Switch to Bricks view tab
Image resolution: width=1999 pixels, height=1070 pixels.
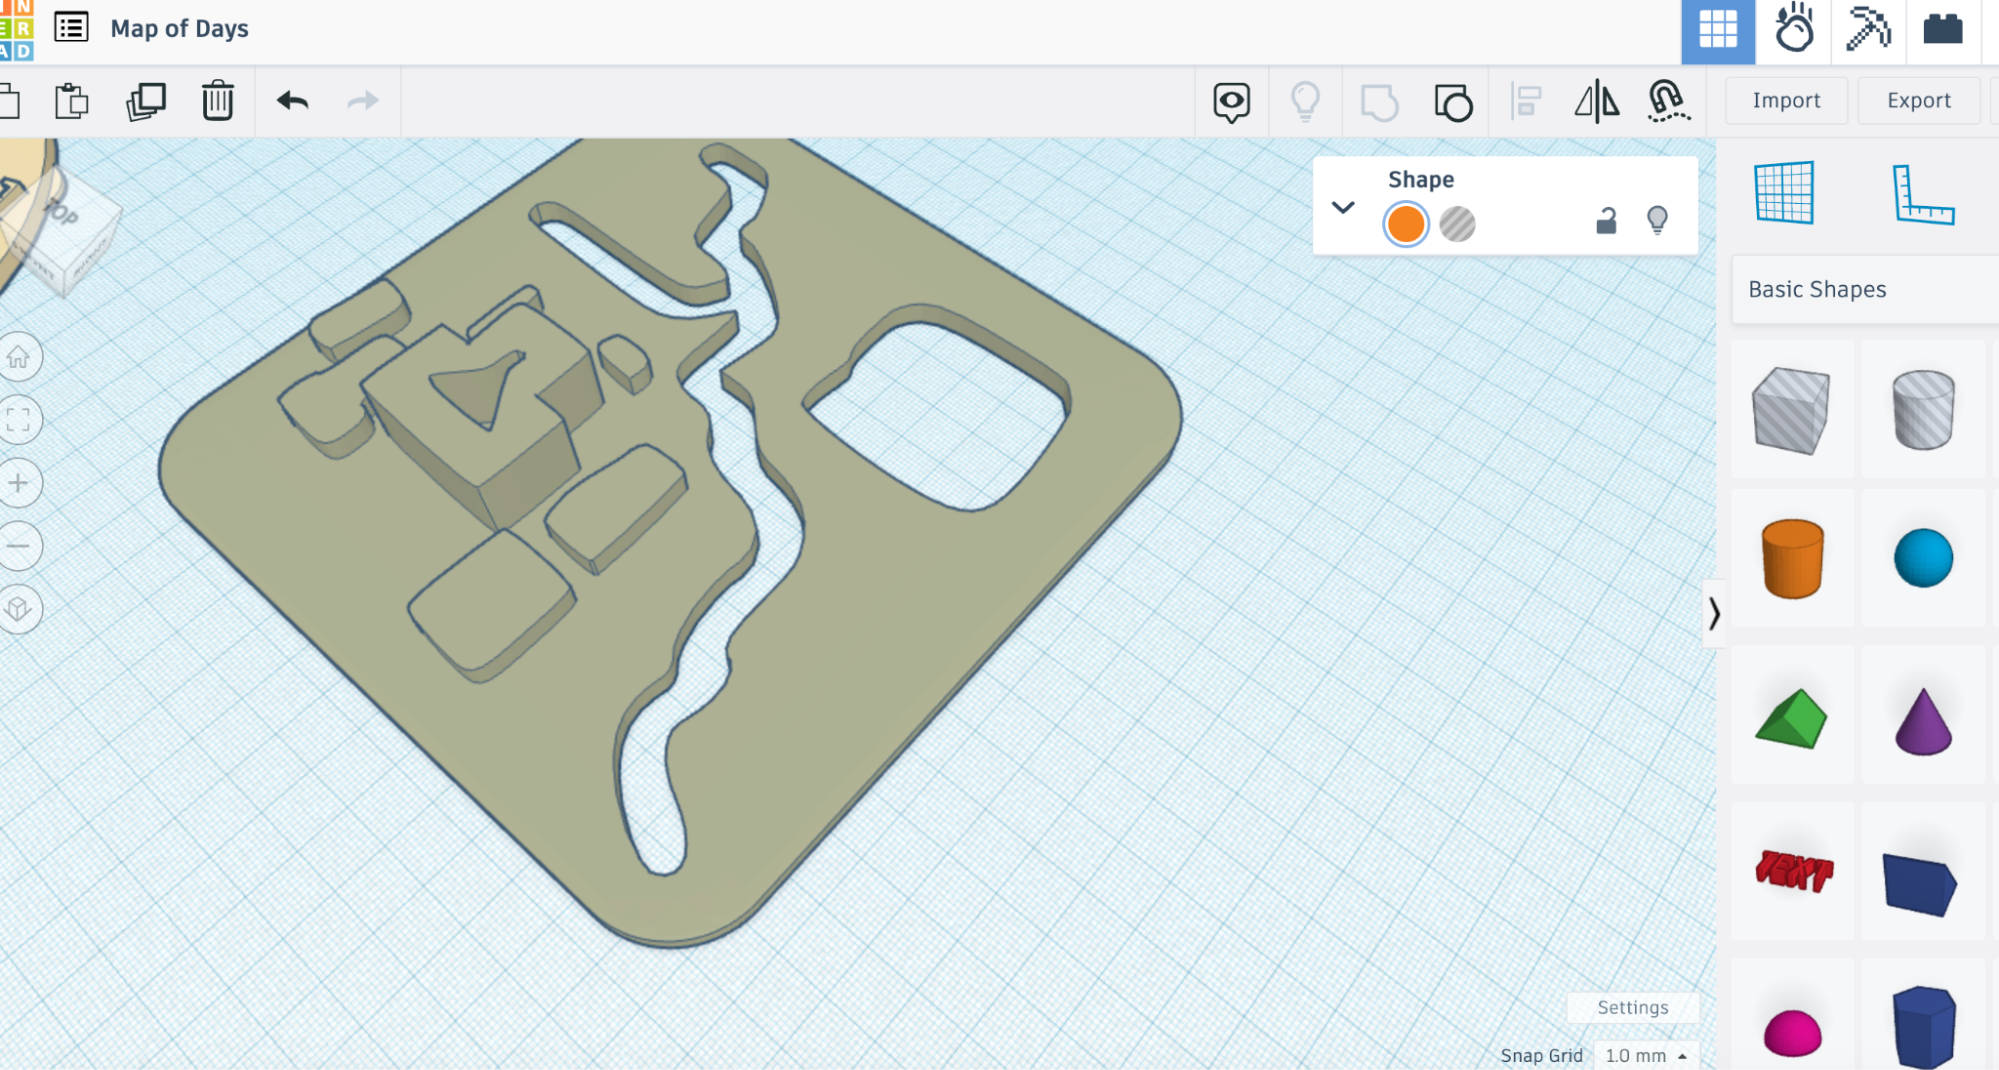point(1942,30)
